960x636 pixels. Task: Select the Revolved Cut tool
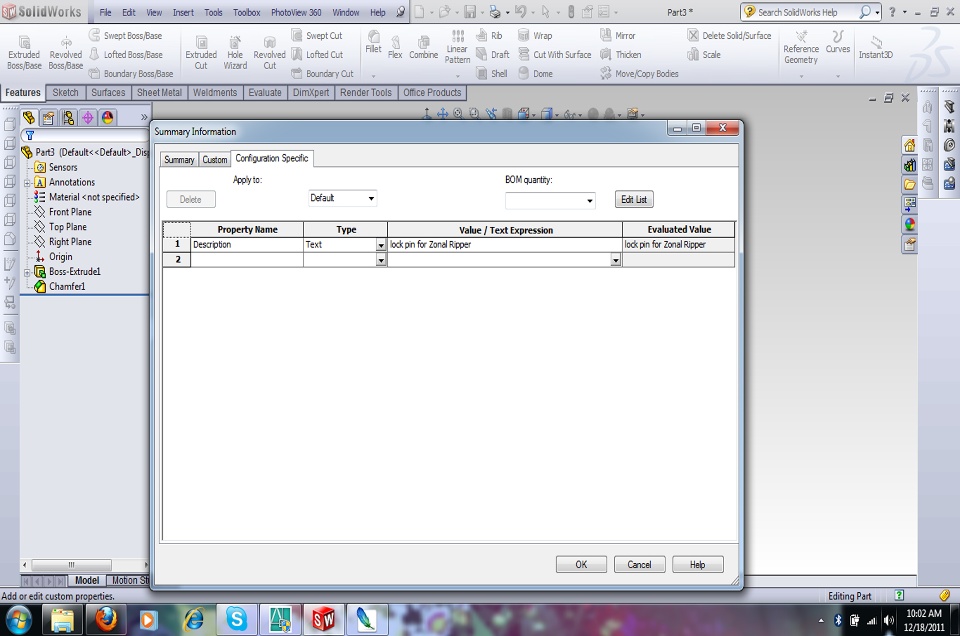(269, 53)
